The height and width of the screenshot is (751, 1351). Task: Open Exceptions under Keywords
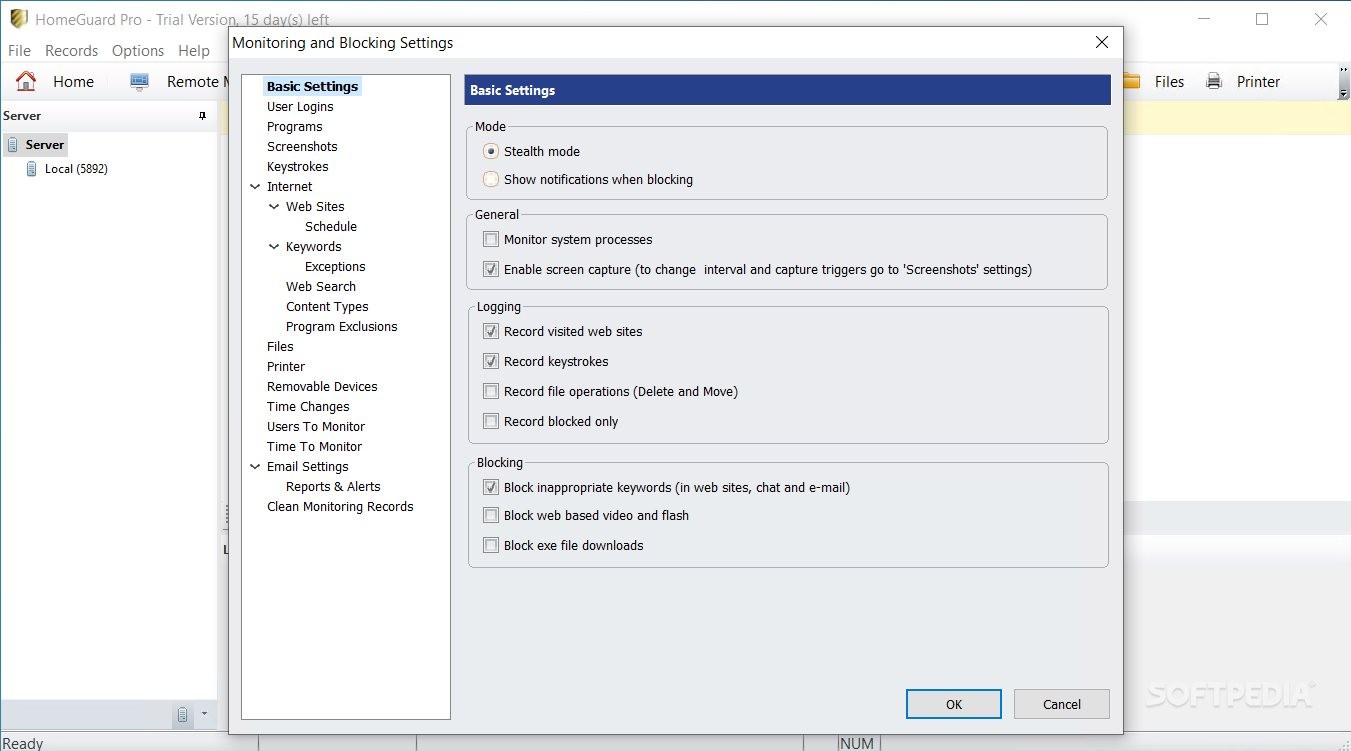pos(335,267)
